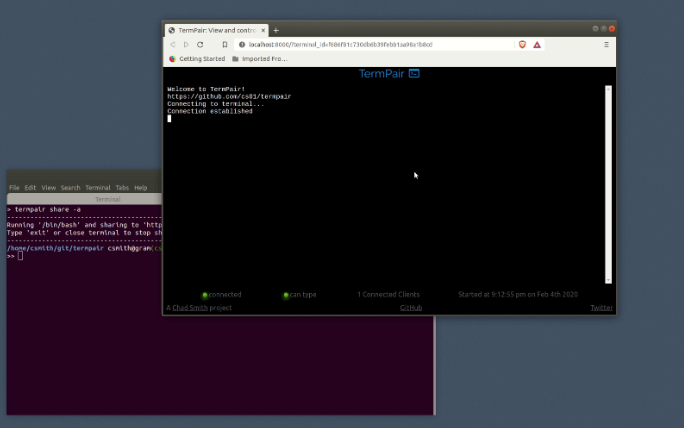Click the bookmark icon beside address bar
Viewport: 684px width, 428px height.
[224, 45]
